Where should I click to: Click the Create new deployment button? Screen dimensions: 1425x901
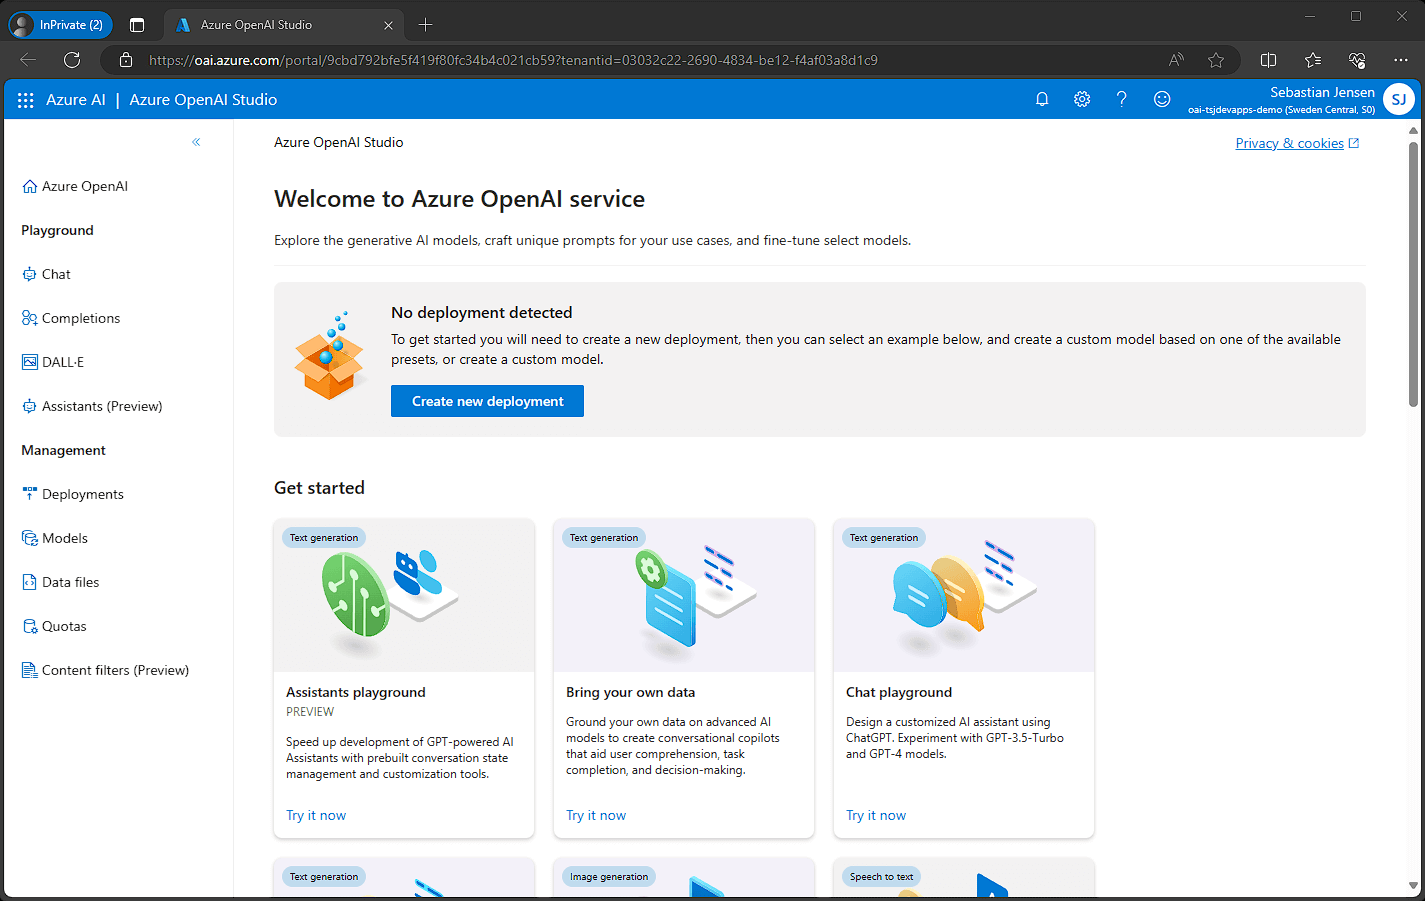487,401
